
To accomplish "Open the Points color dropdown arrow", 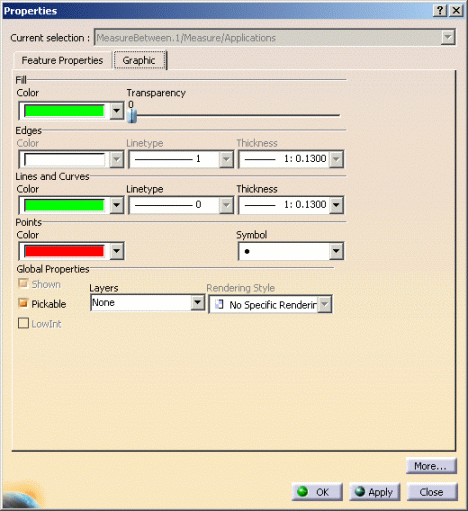I will (117, 251).
